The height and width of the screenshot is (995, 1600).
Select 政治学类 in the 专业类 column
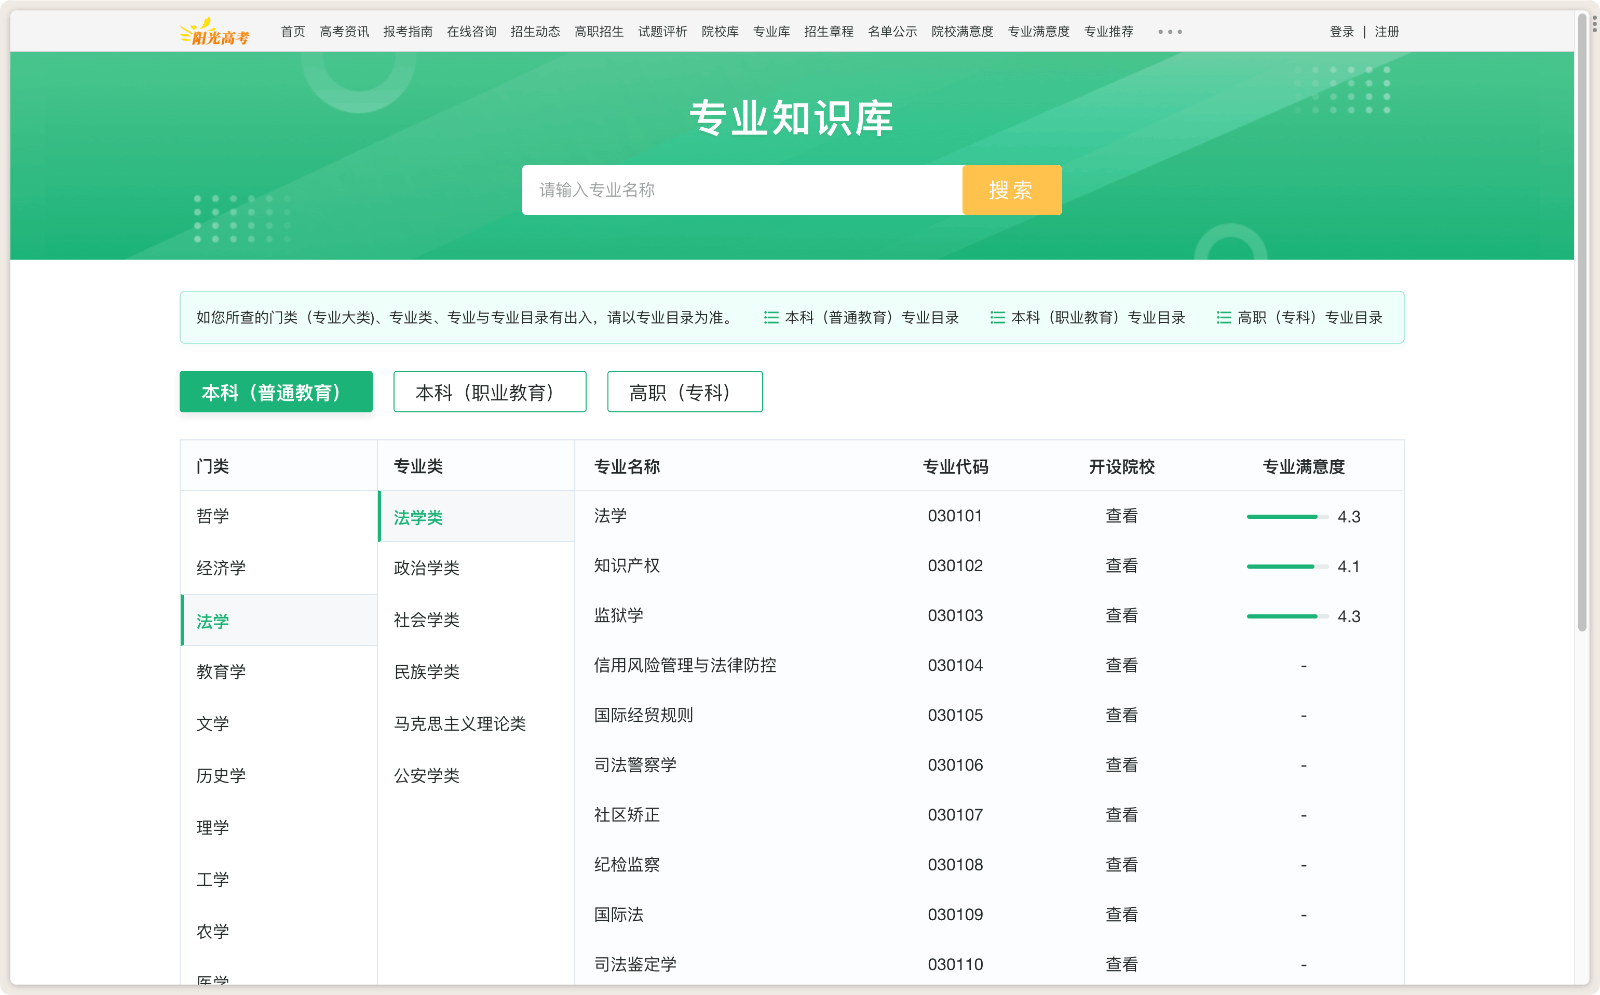pyautogui.click(x=426, y=568)
